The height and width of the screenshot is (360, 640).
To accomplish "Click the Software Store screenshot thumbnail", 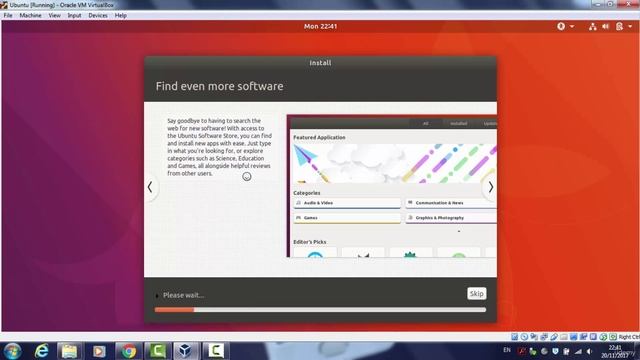I will click(x=392, y=186).
